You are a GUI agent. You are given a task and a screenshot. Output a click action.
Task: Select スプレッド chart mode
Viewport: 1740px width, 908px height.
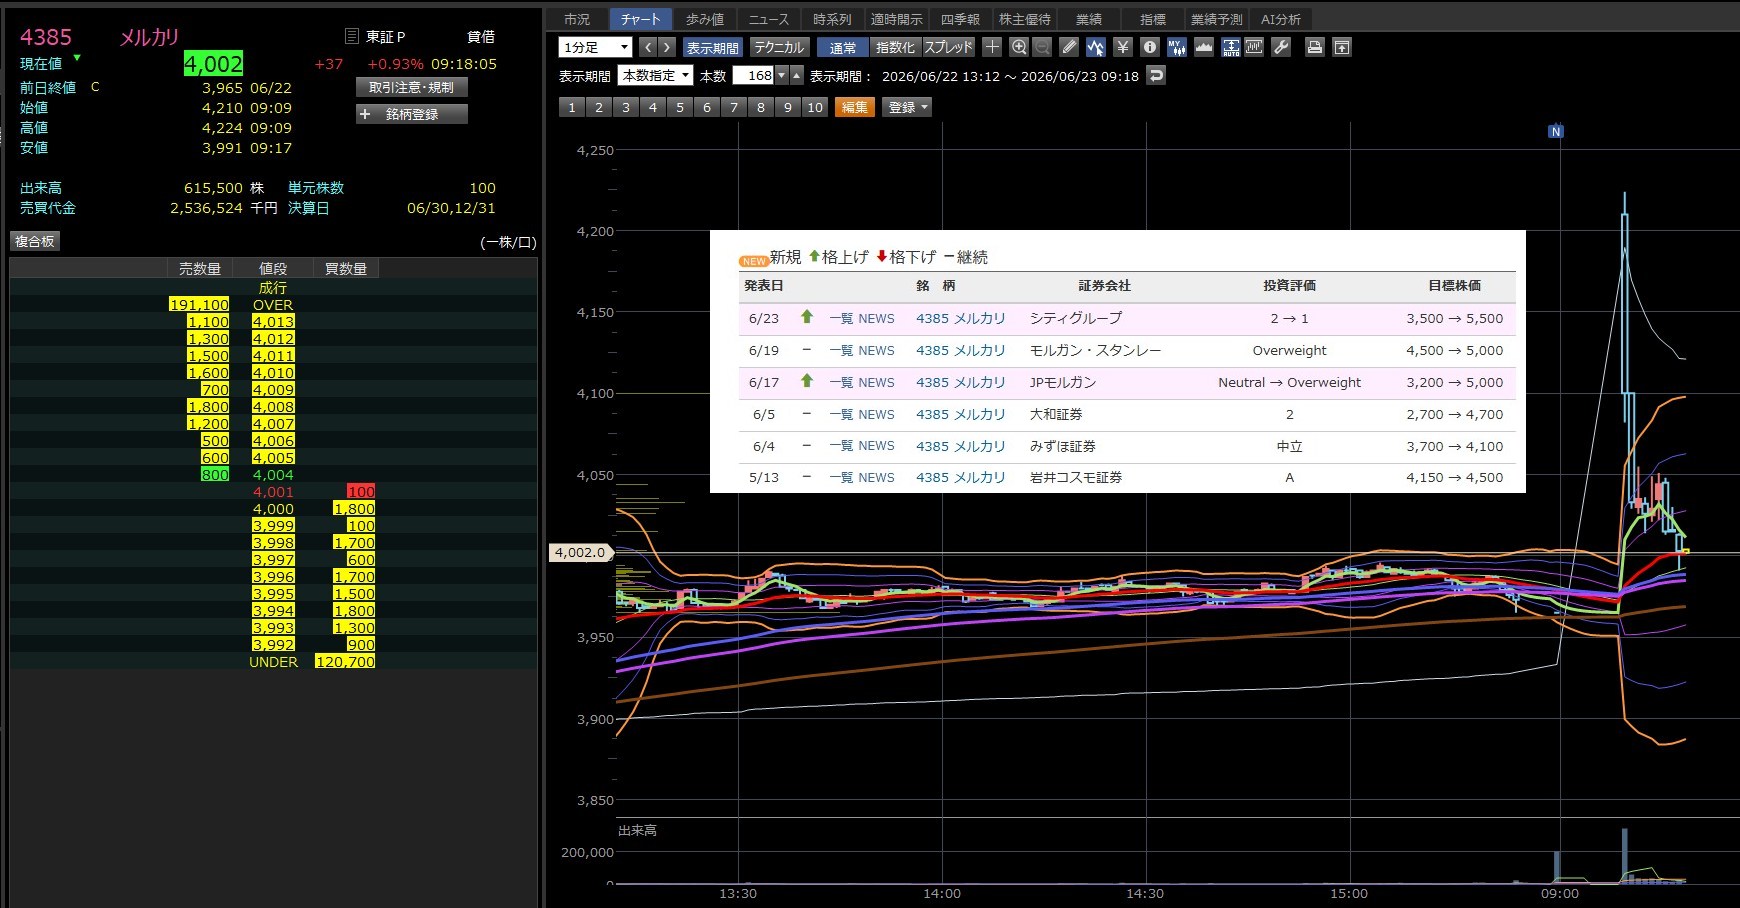coord(948,47)
